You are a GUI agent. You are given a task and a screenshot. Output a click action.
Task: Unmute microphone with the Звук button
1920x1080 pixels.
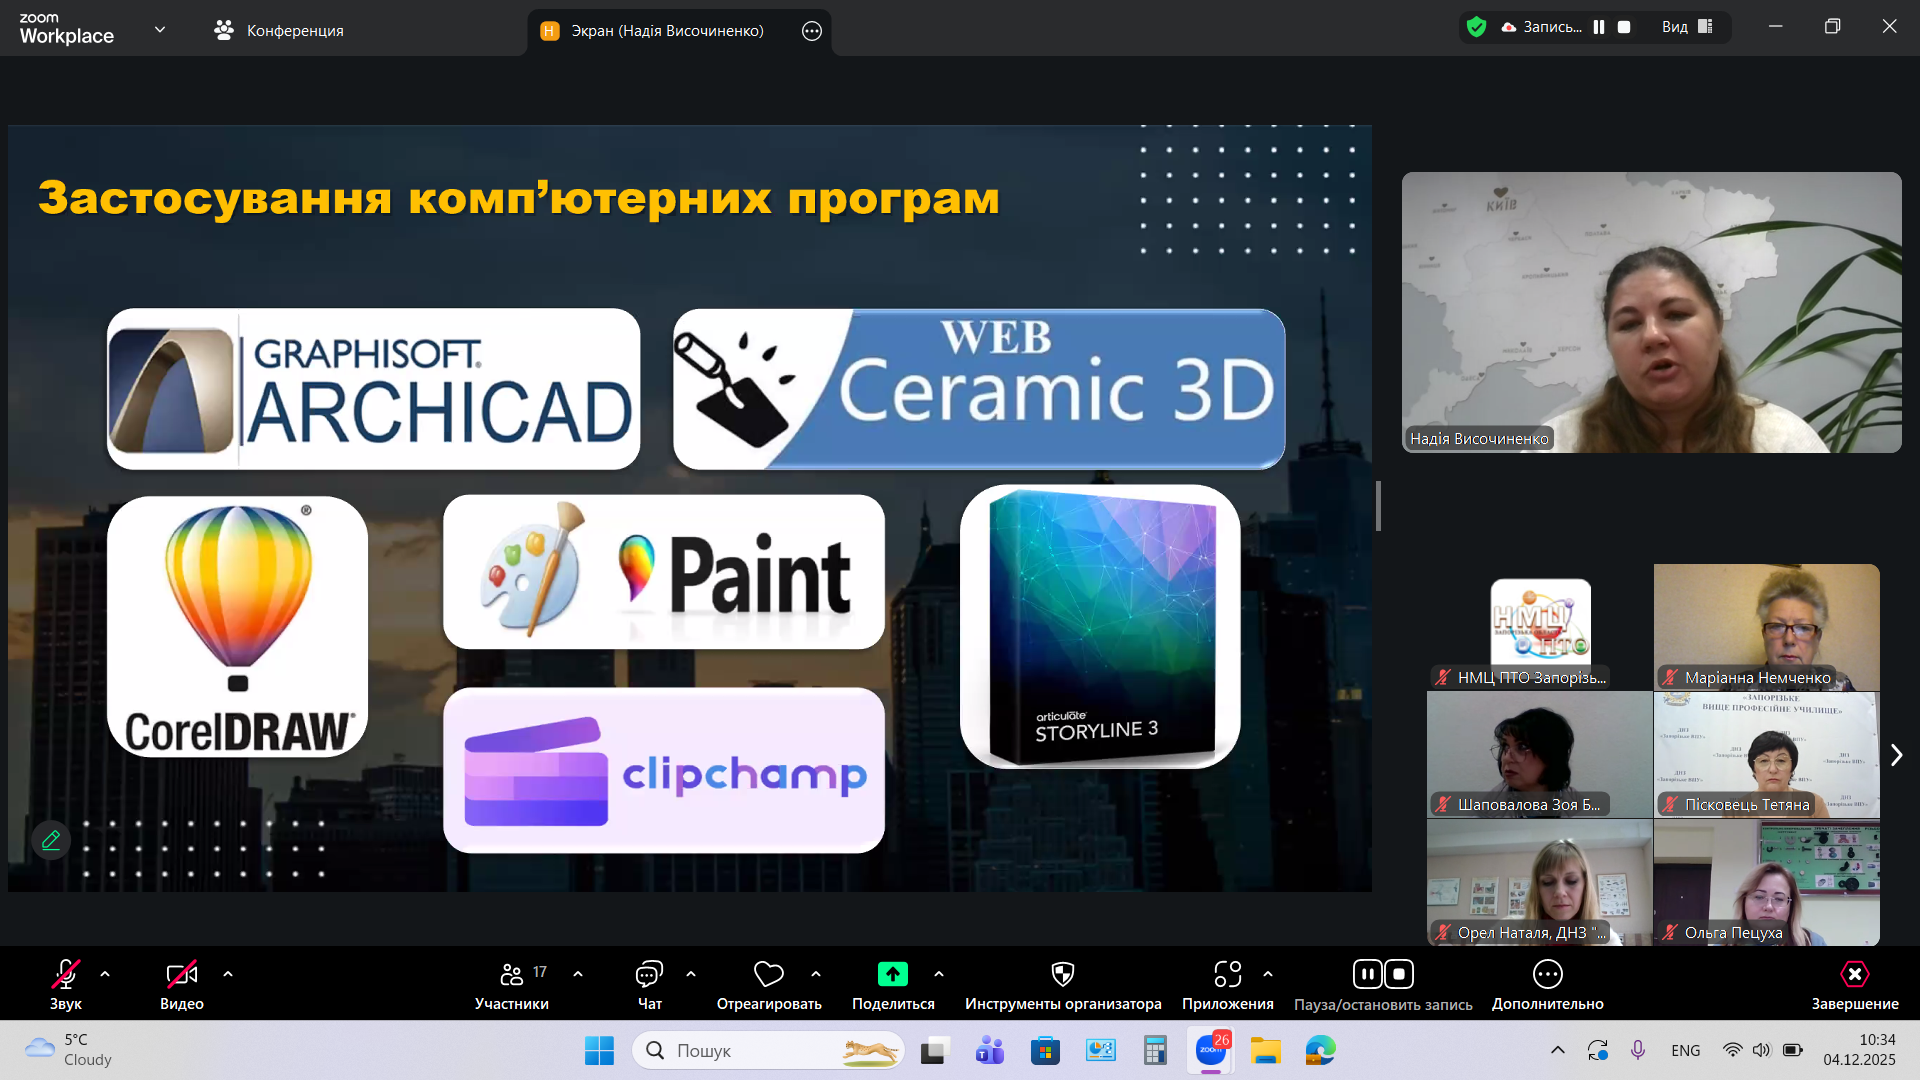pyautogui.click(x=66, y=985)
